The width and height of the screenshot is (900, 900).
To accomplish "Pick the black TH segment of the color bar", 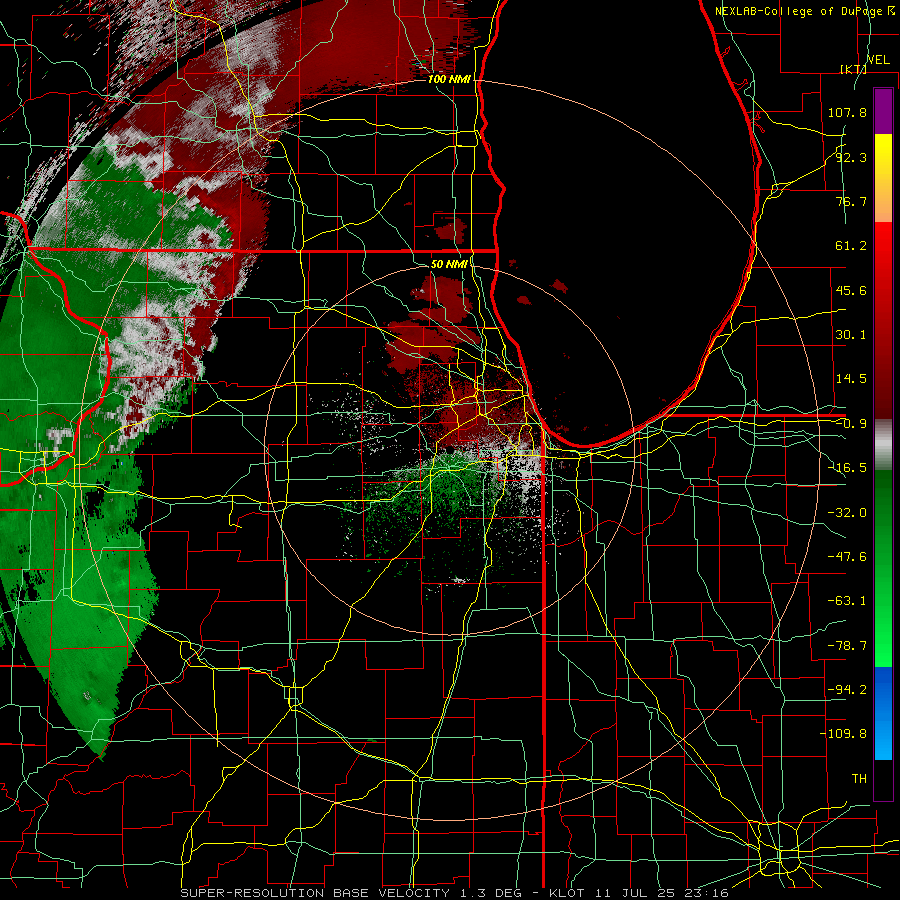I will (x=883, y=779).
